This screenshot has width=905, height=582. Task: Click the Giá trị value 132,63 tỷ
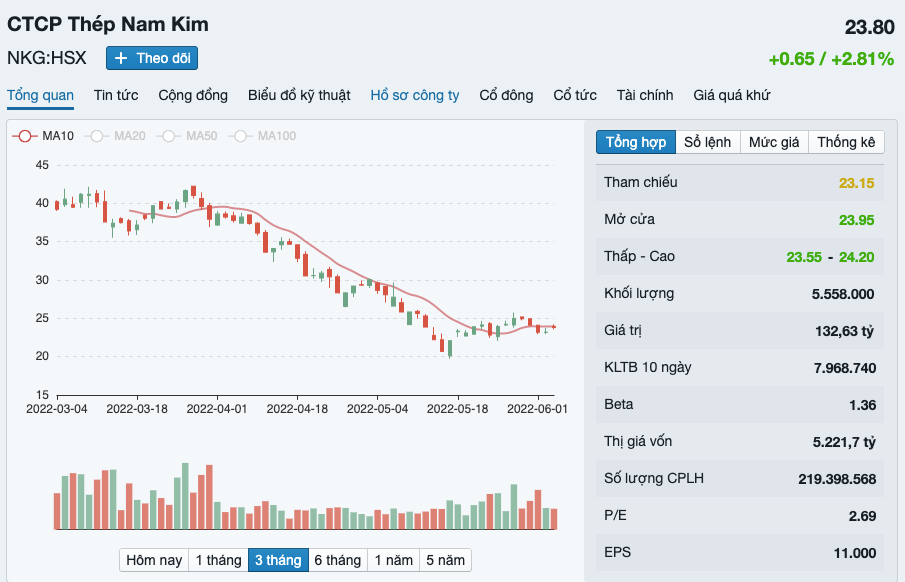[x=844, y=331]
